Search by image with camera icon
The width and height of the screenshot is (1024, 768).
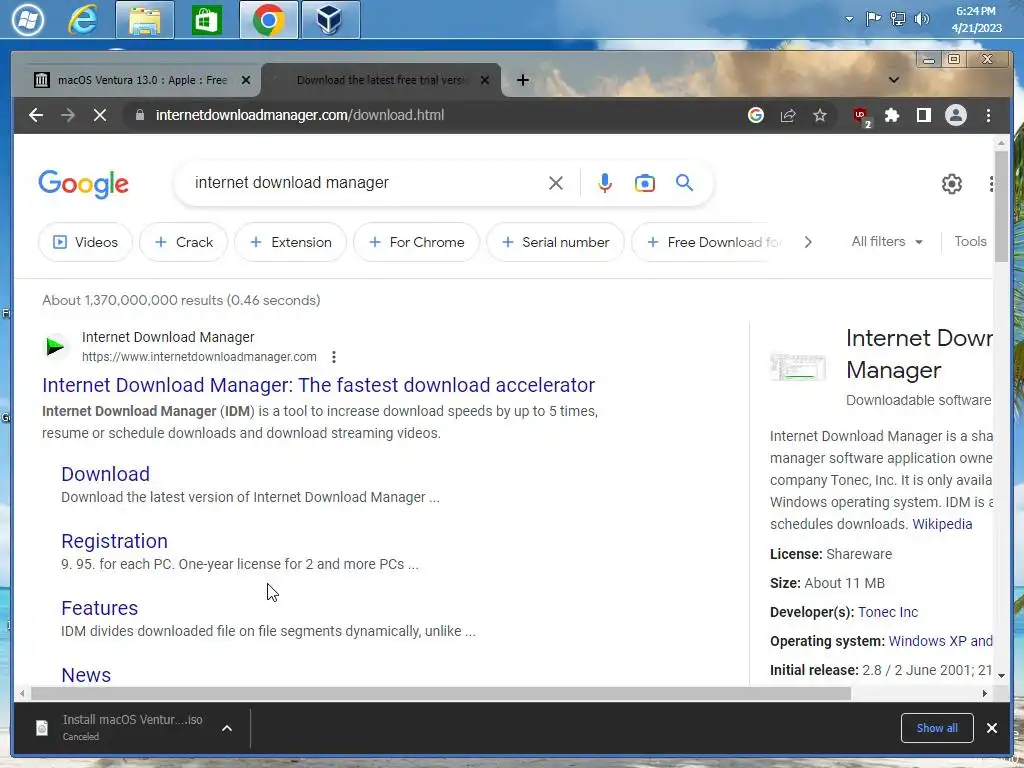pos(645,183)
